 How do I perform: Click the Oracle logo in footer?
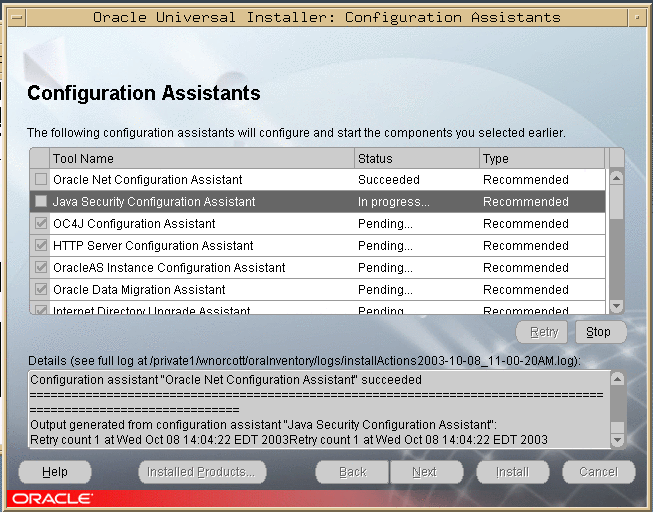52,499
